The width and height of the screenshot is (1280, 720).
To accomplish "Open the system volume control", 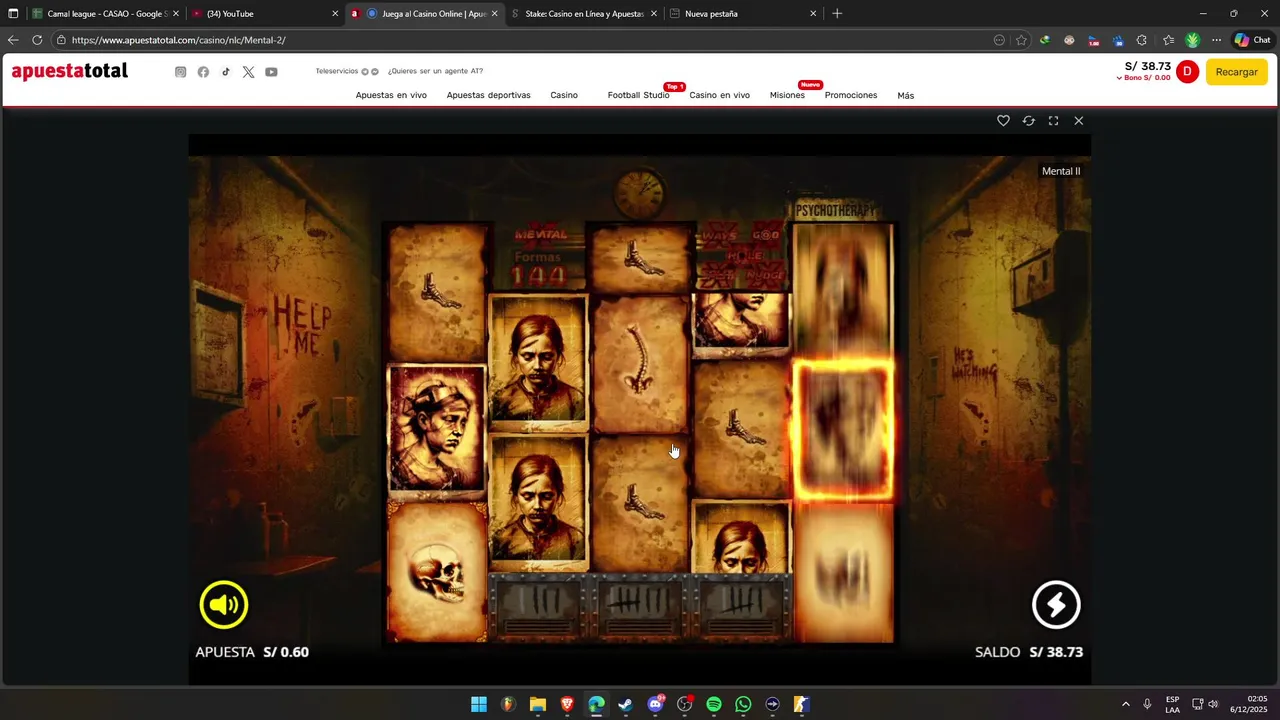I will point(1214,705).
